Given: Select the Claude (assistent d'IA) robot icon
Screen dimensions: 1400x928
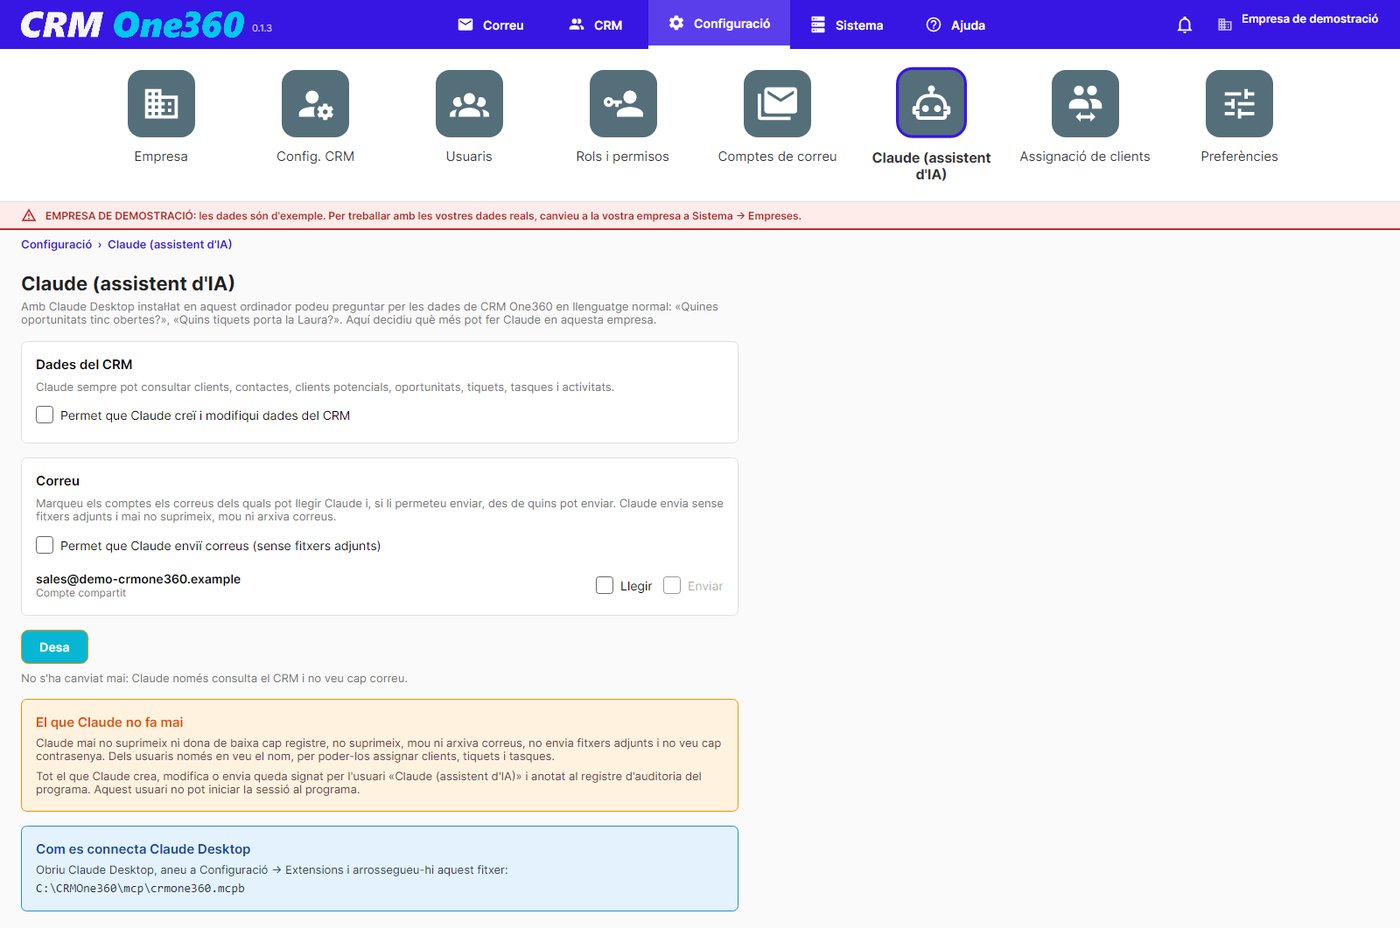Looking at the screenshot, I should tap(931, 103).
